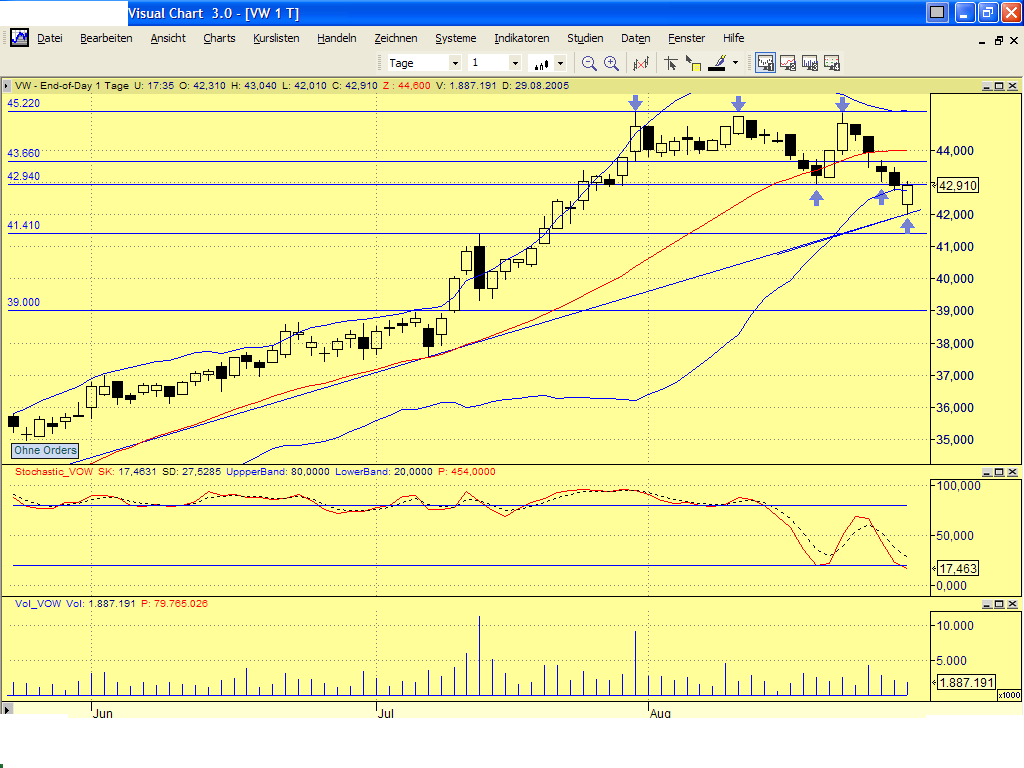1024x768 pixels.
Task: Select the magnifying glass zoom-in tool
Action: (611, 61)
